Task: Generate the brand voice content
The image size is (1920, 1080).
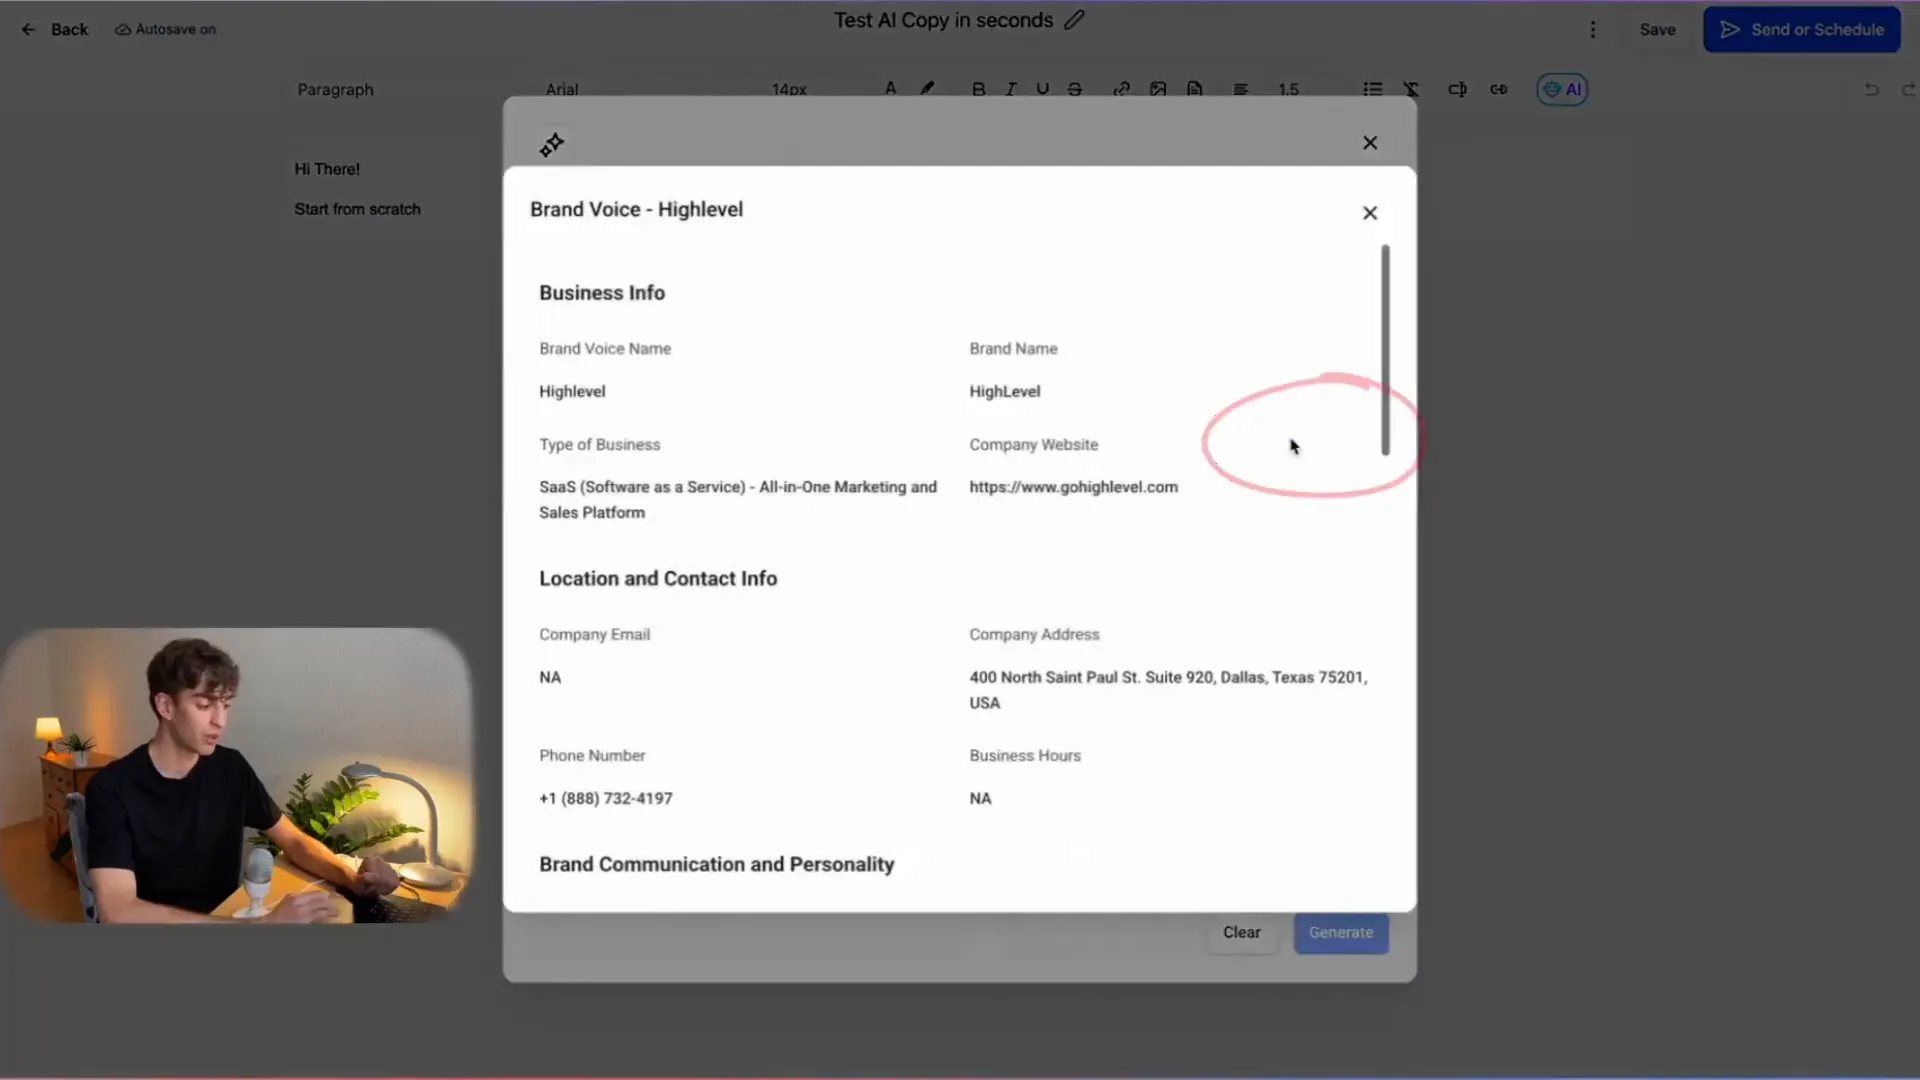Action: 1340,932
